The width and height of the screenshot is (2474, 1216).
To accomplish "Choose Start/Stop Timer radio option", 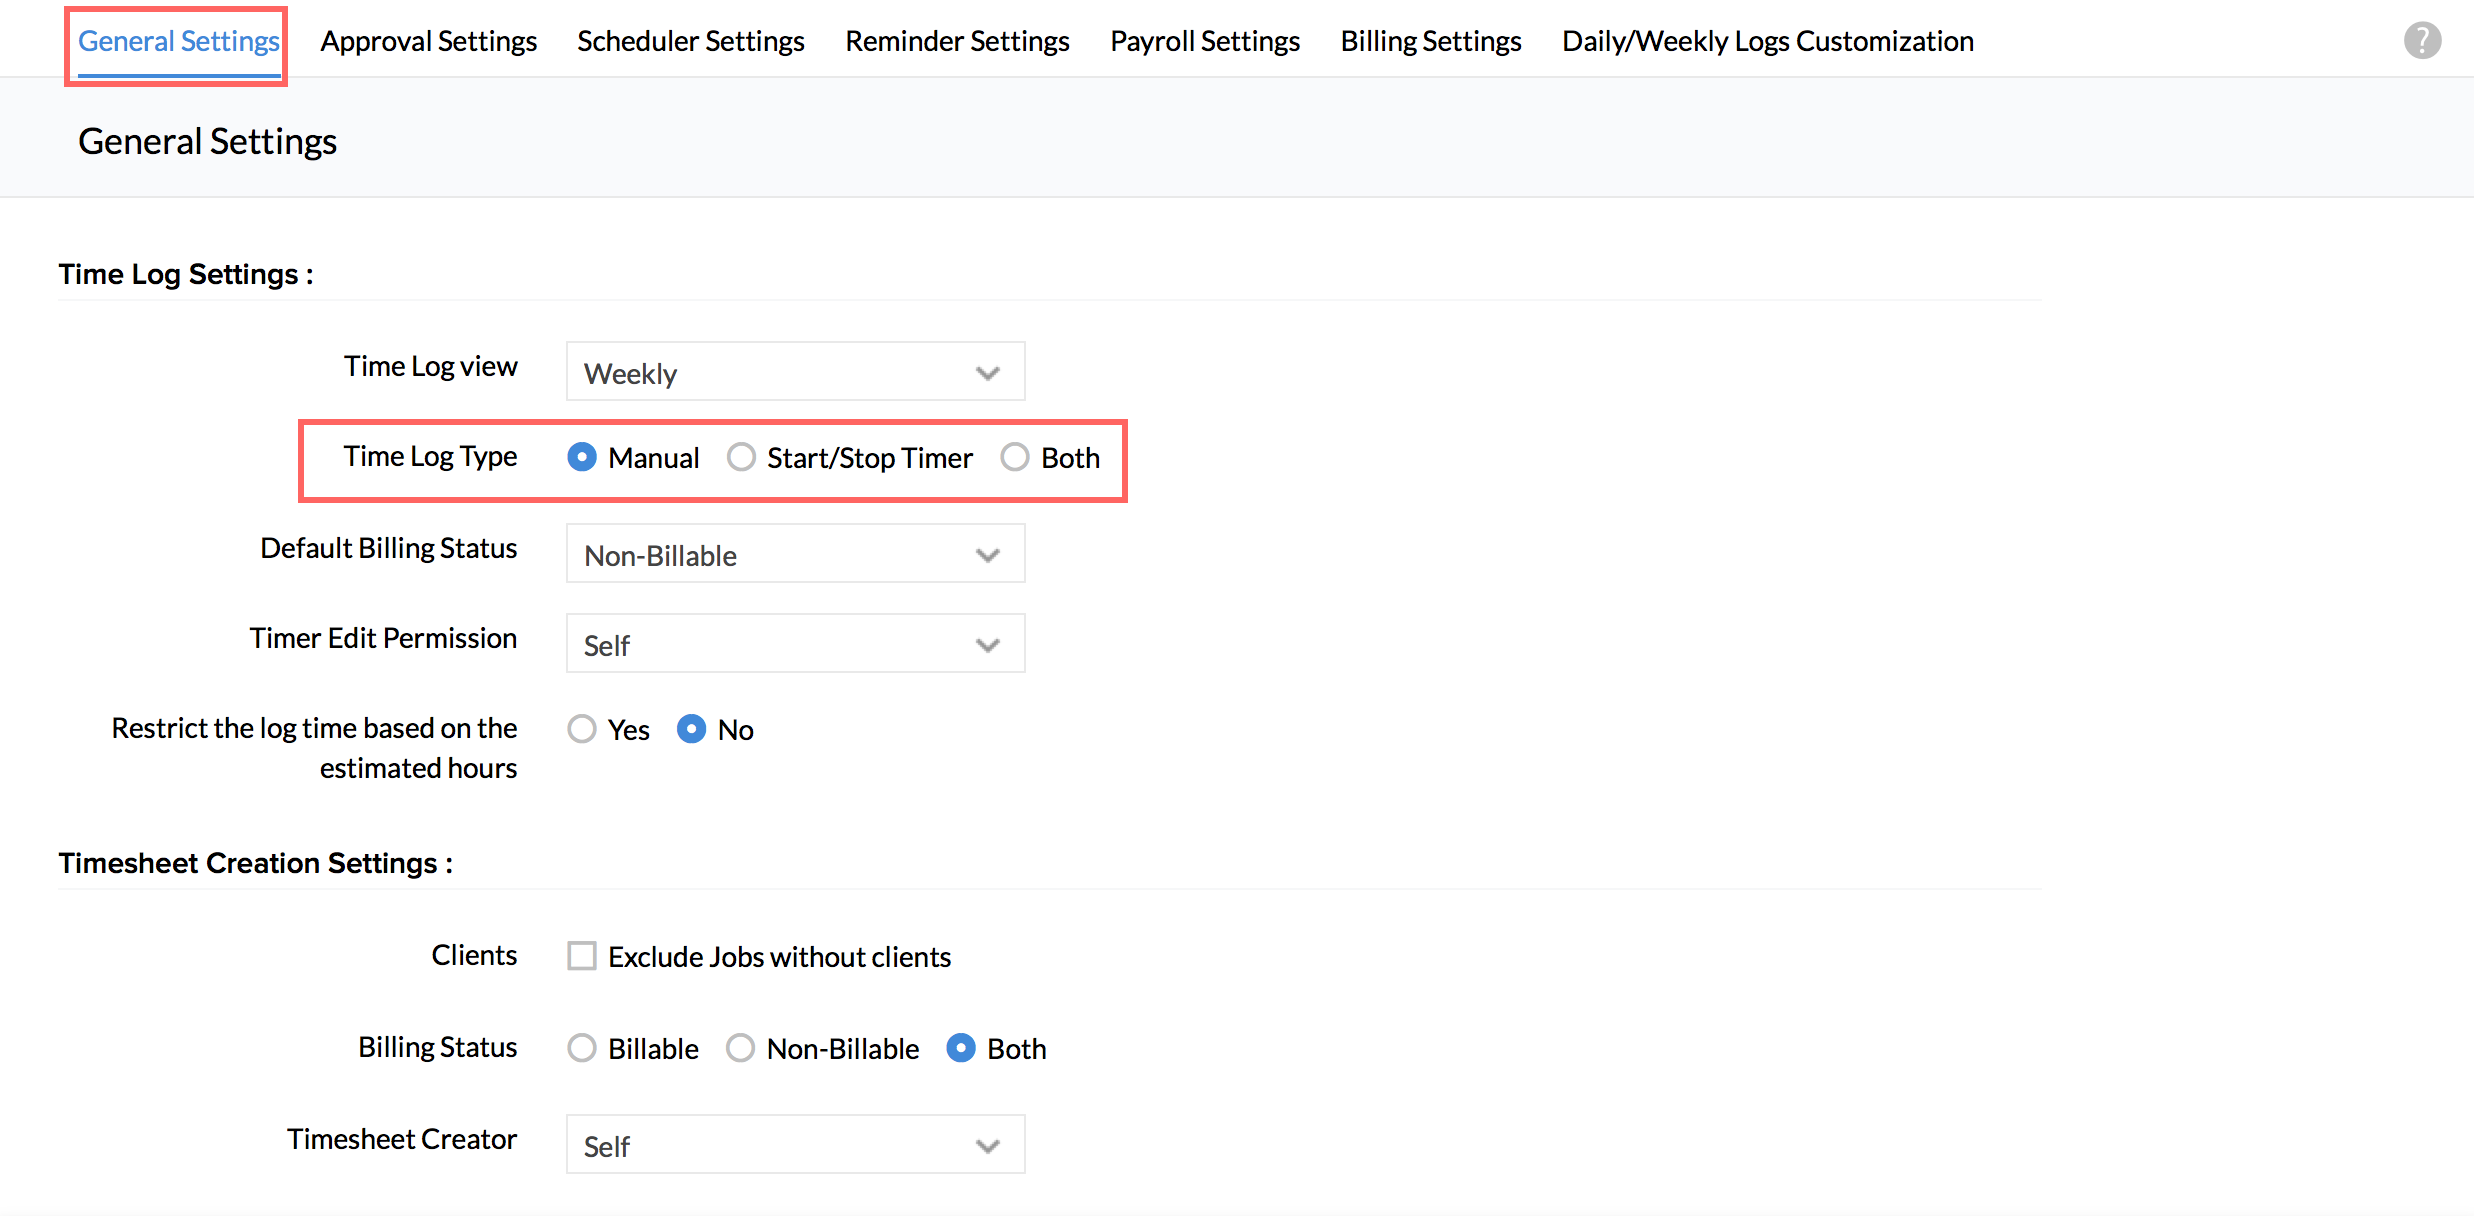I will tap(741, 457).
